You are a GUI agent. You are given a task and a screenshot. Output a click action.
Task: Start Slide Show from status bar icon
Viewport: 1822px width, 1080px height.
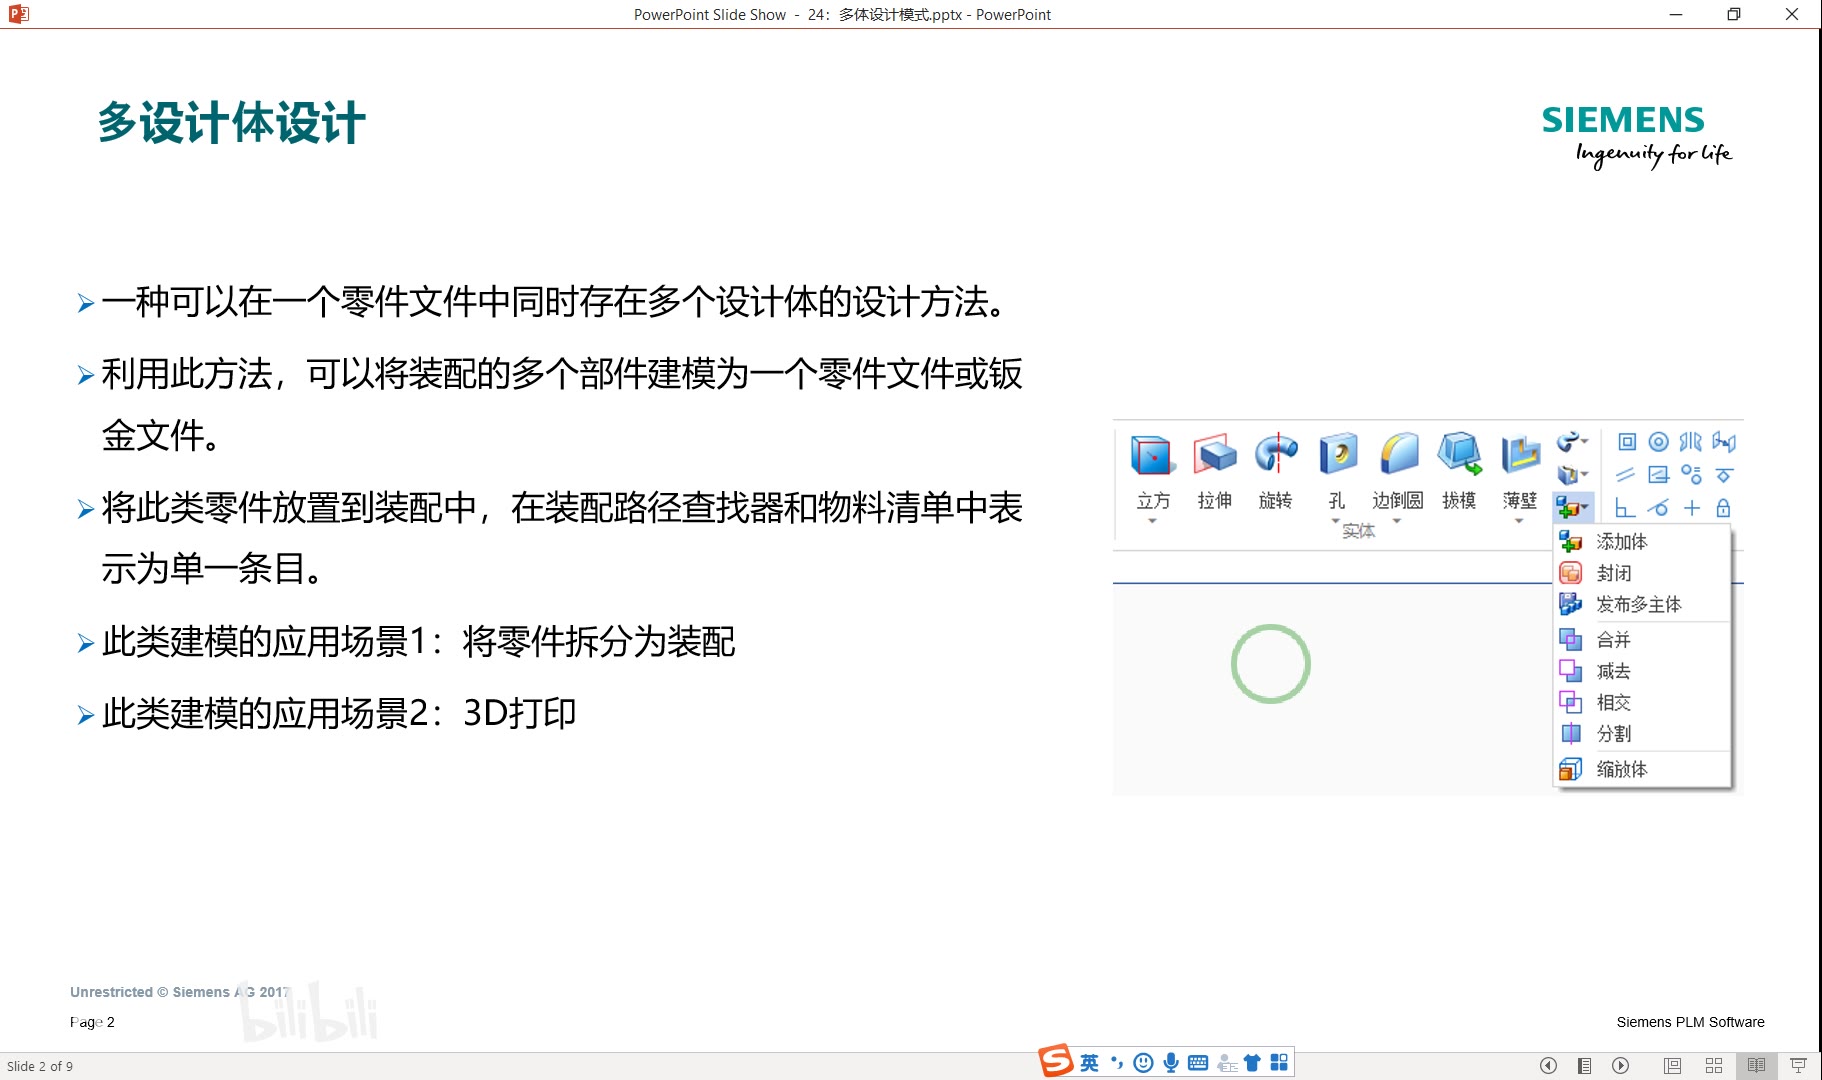pyautogui.click(x=1798, y=1066)
